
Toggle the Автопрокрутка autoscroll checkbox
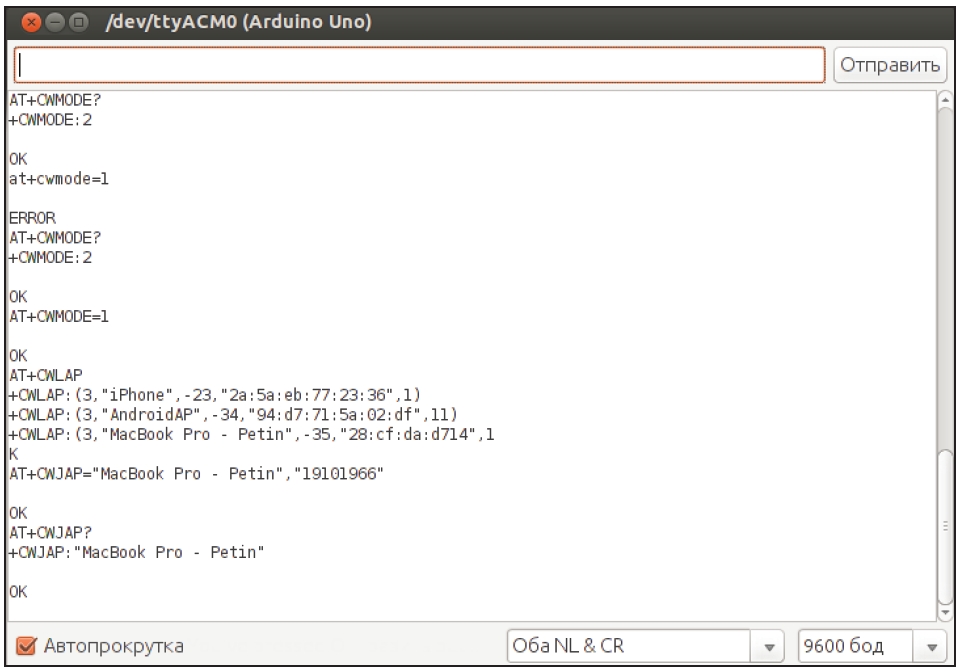(x=26, y=646)
